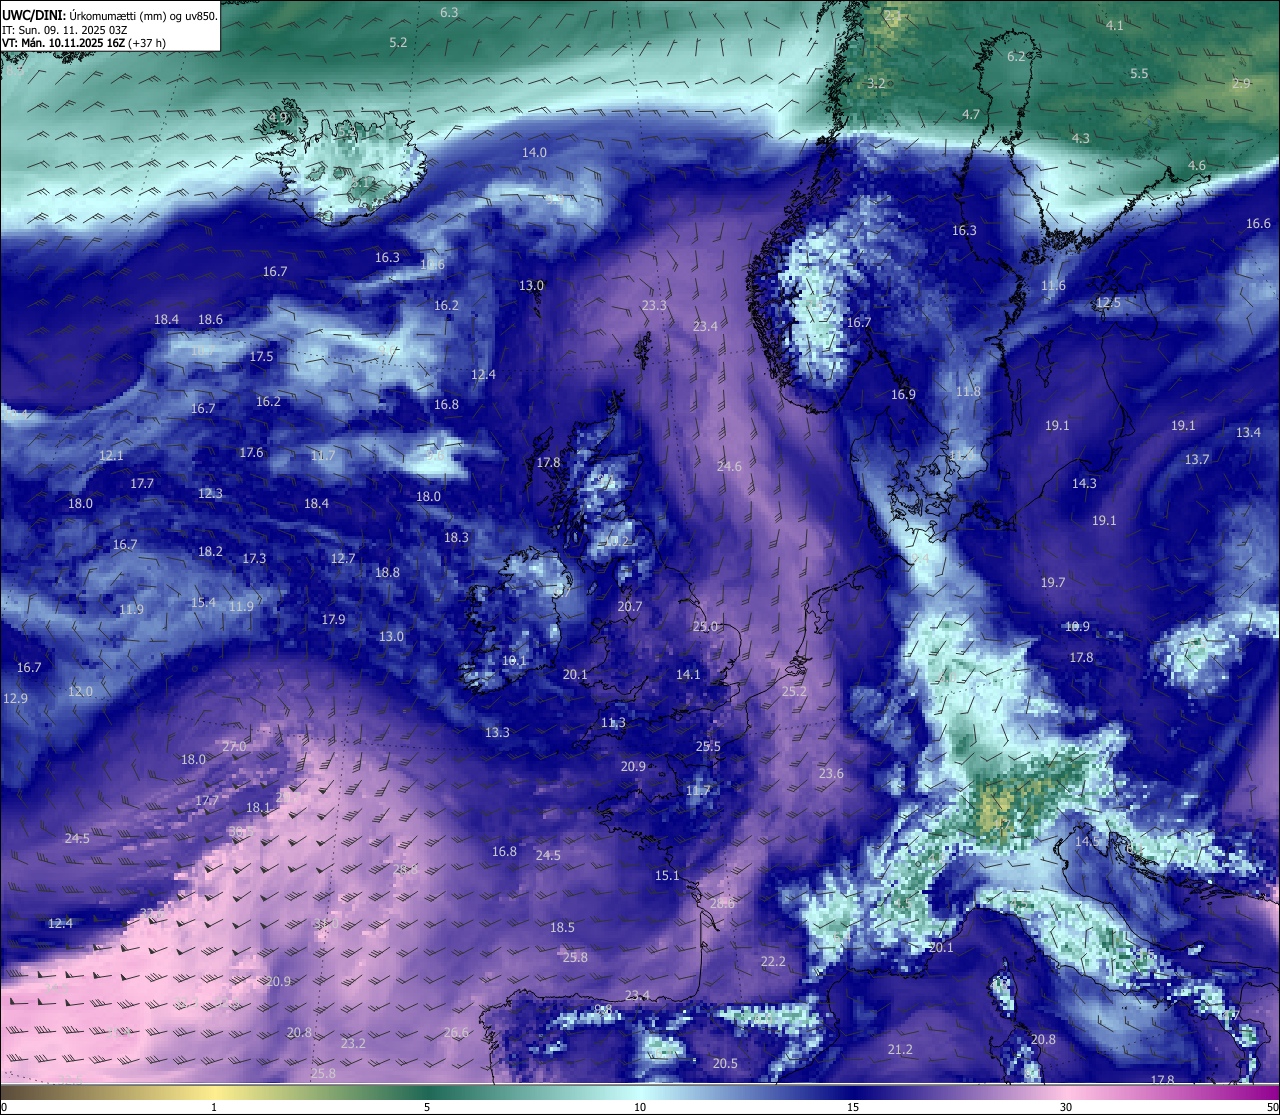Click the '3.2' map value

pyautogui.click(x=876, y=83)
